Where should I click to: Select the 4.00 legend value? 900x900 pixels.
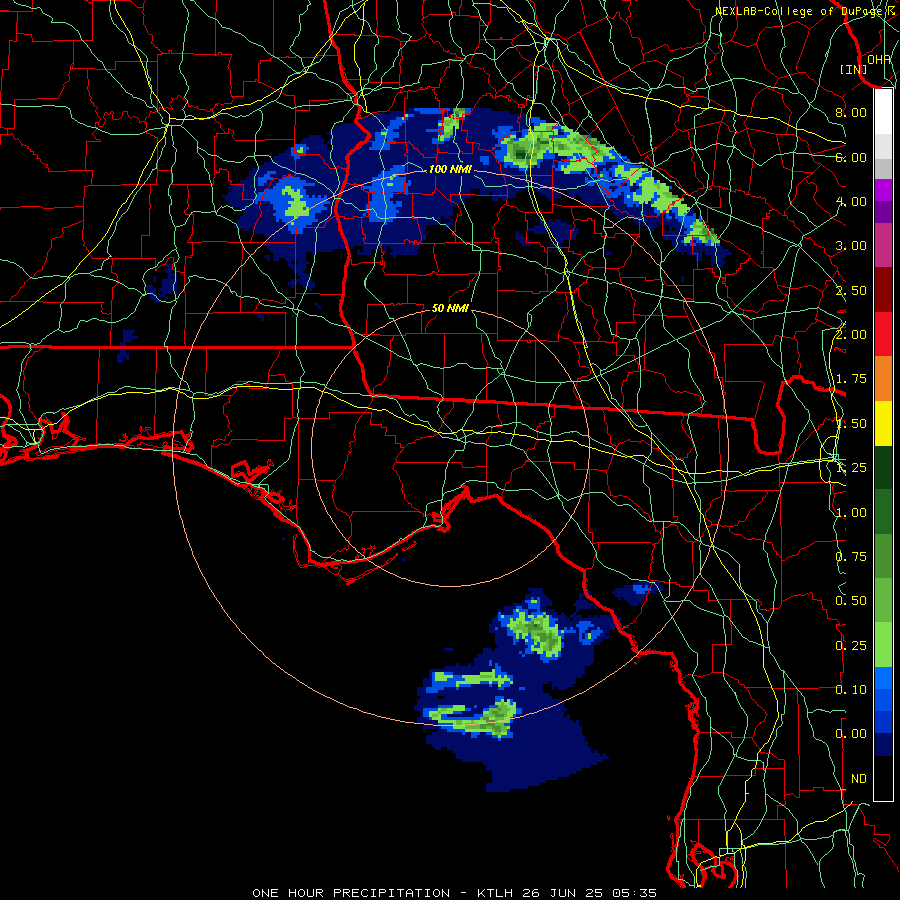[851, 201]
